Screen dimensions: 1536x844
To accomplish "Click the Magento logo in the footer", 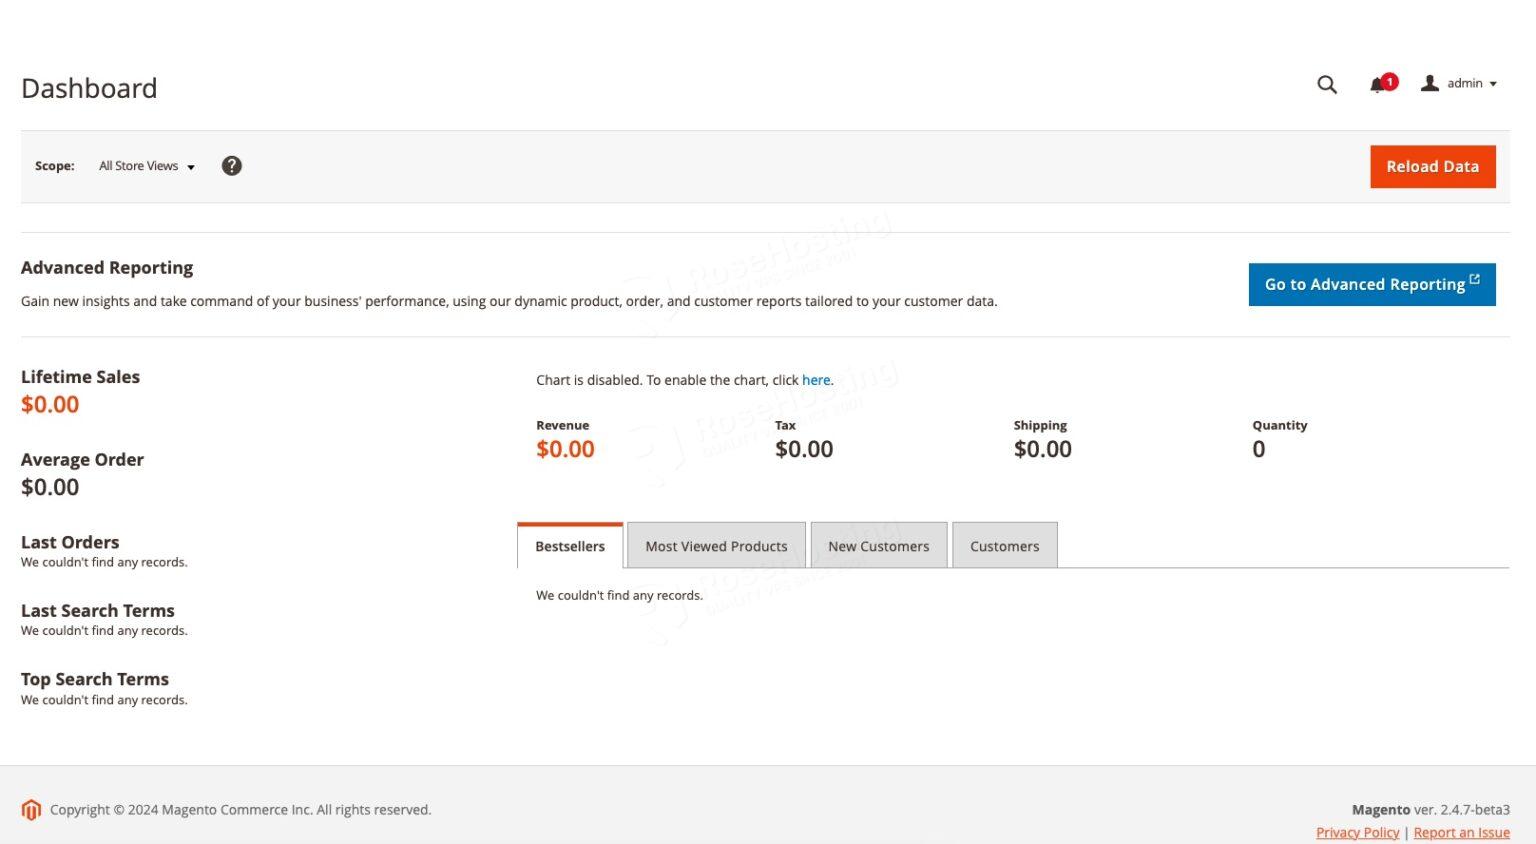I will (x=30, y=810).
